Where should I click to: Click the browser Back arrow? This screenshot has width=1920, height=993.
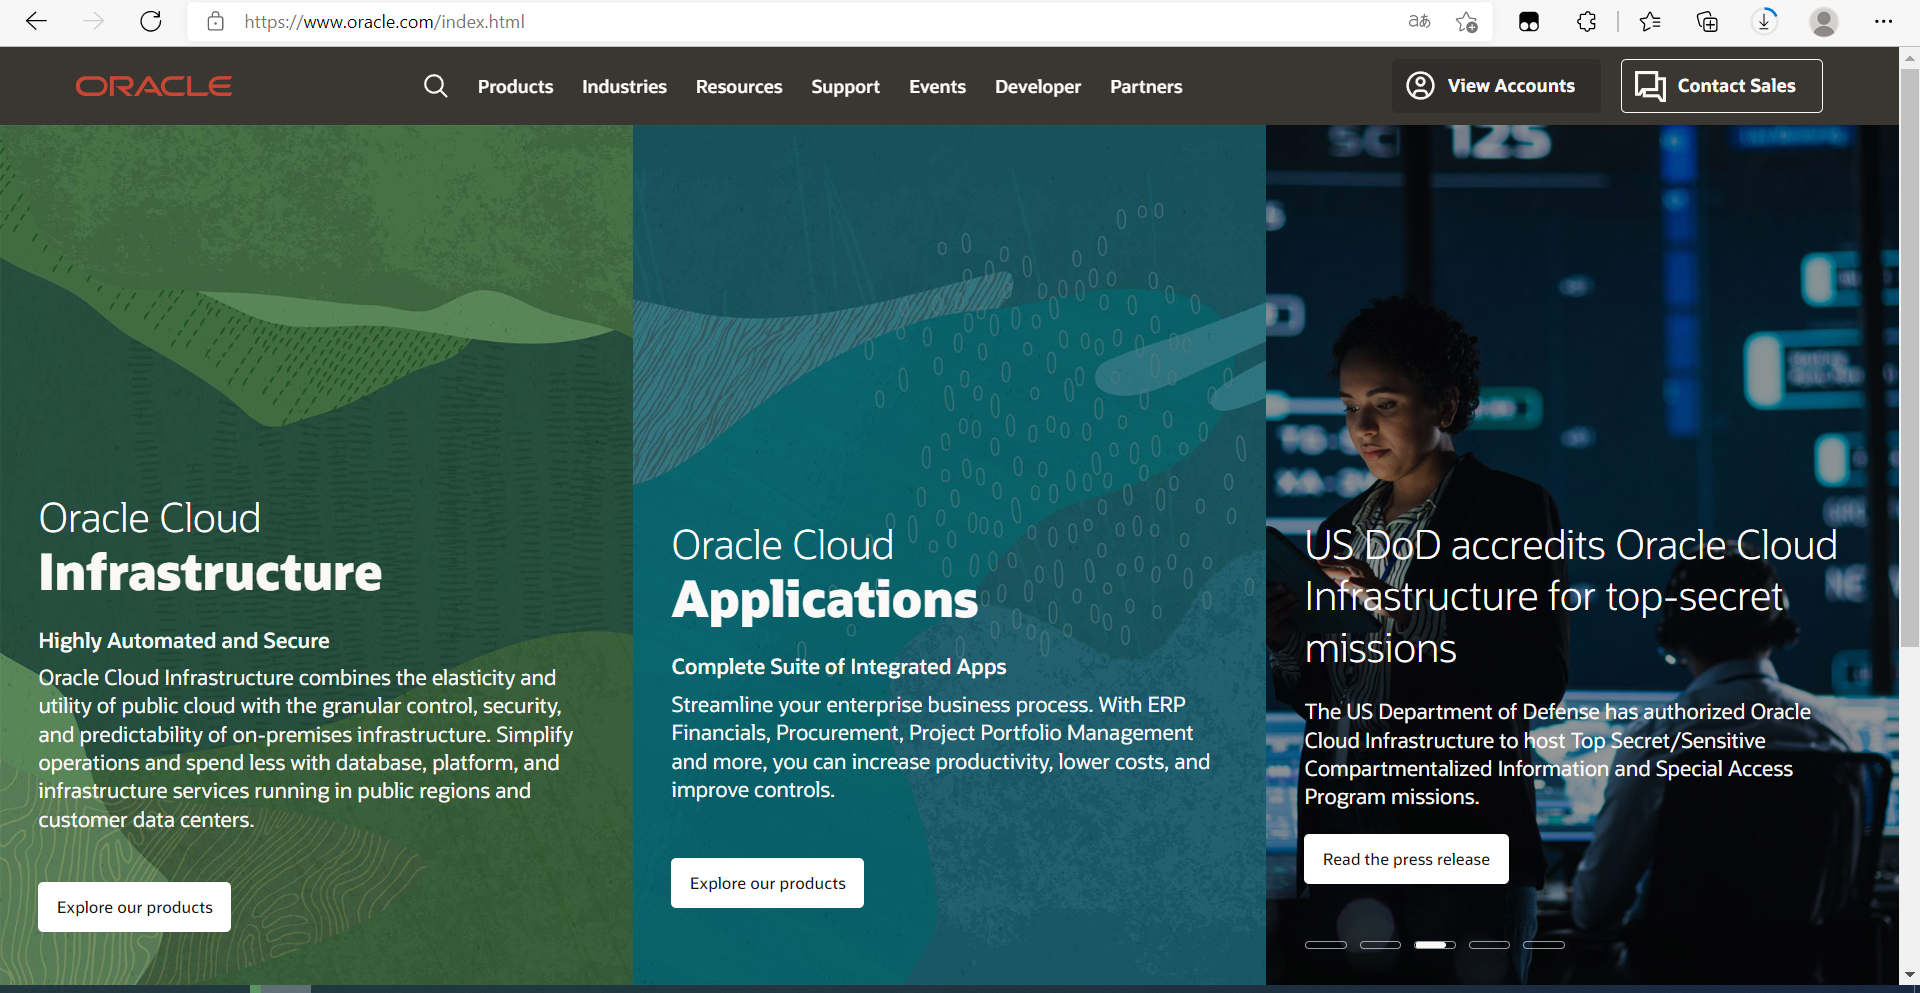(x=36, y=21)
